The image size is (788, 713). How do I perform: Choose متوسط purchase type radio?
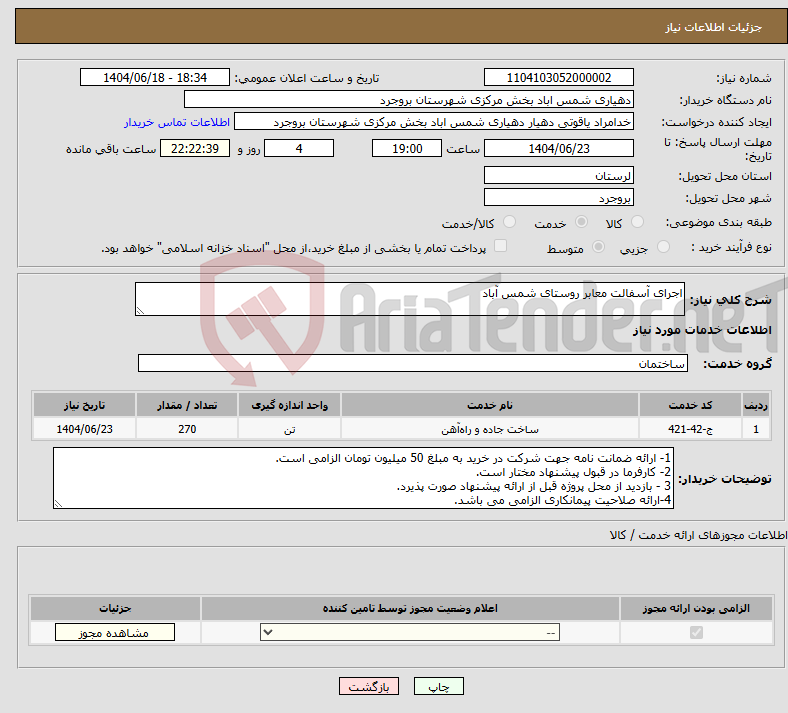[x=599, y=247]
